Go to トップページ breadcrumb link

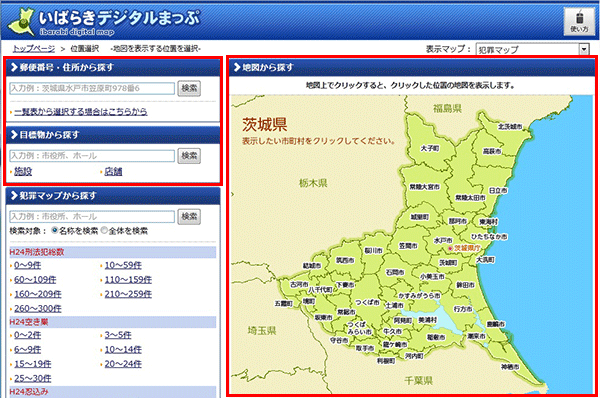pos(34,49)
